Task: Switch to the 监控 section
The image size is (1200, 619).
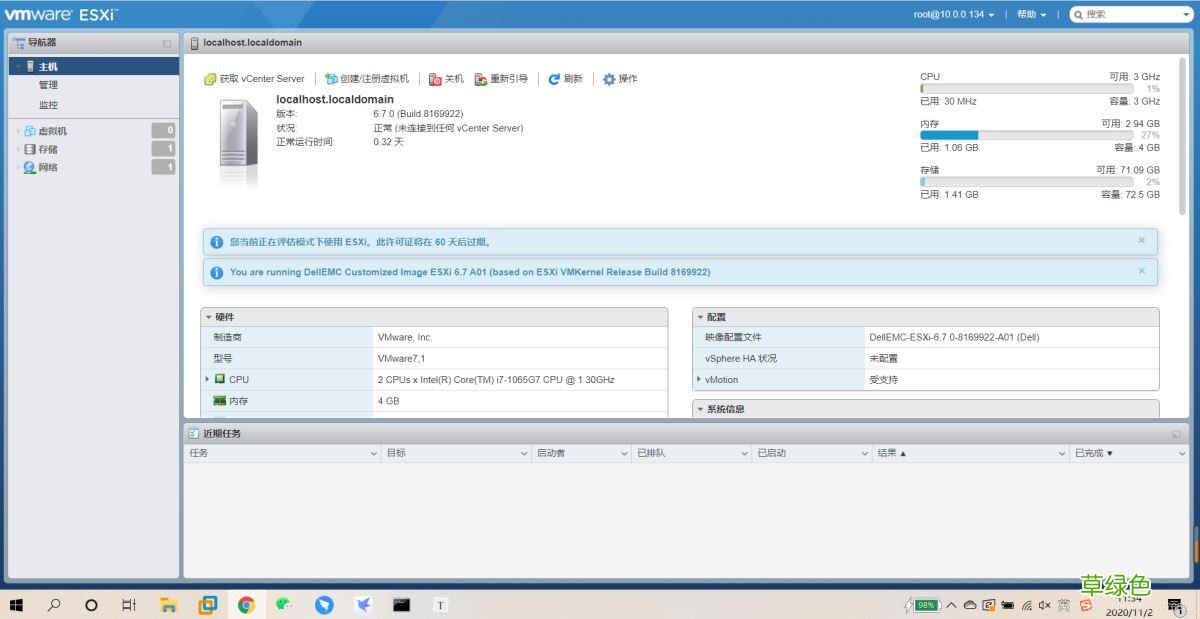Action: [x=48, y=104]
